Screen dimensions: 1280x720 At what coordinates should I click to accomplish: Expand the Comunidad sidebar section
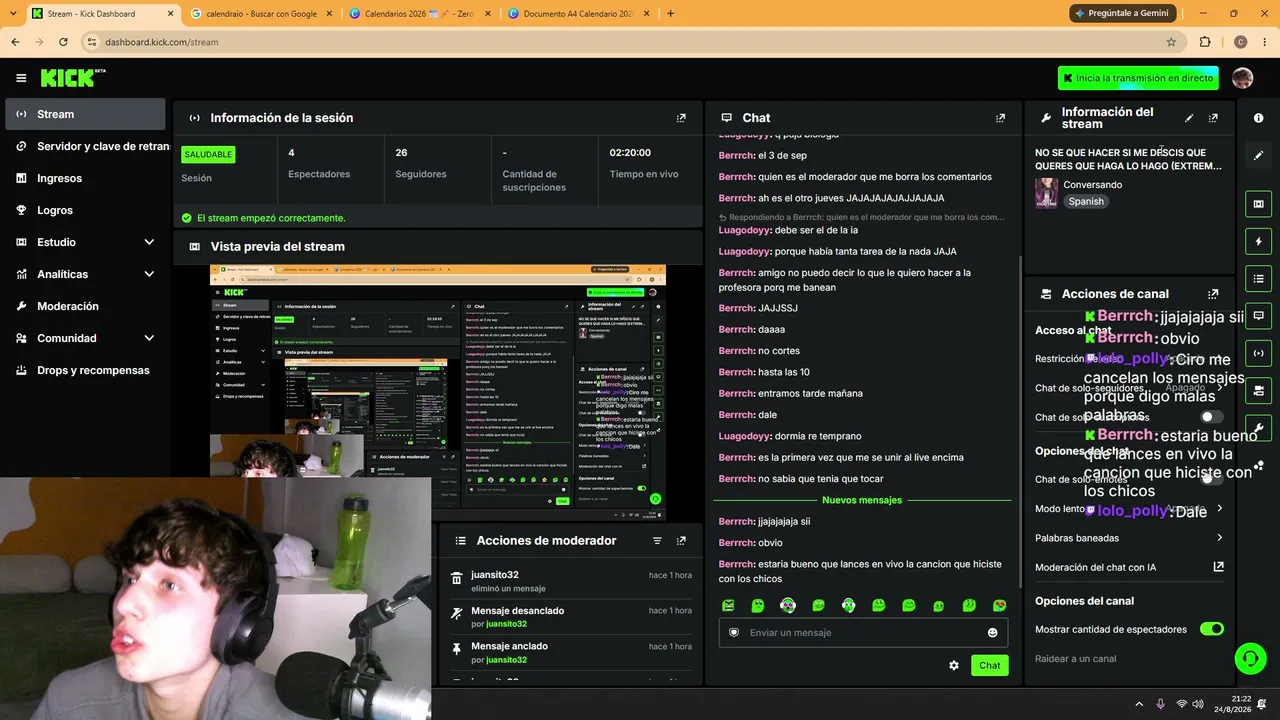click(x=149, y=338)
